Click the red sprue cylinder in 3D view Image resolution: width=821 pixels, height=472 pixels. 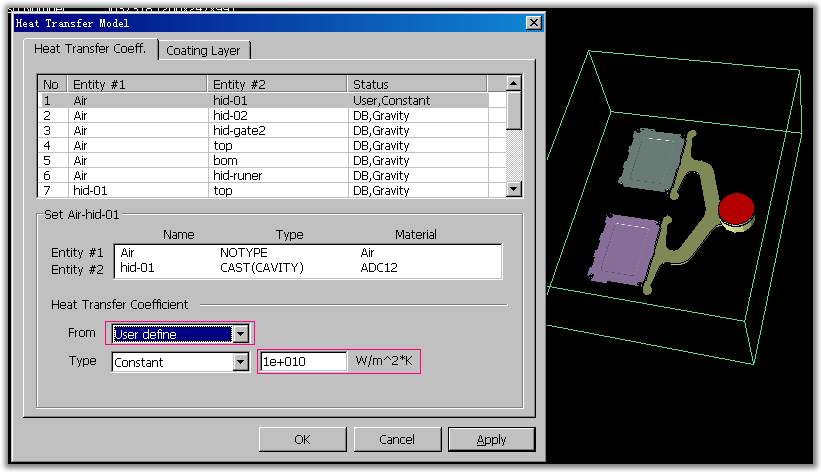click(736, 208)
